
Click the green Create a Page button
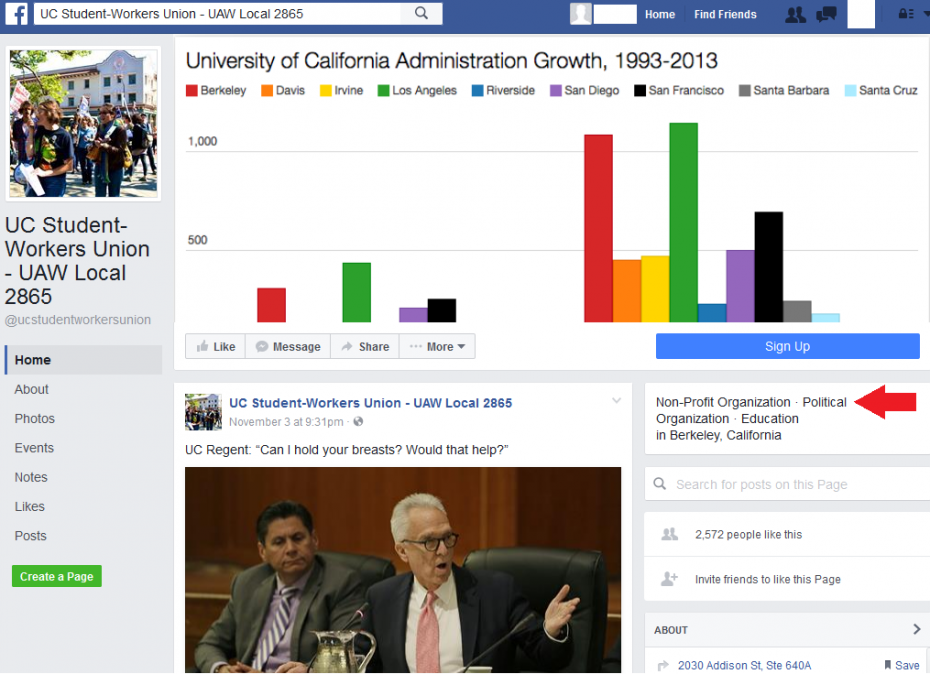pyautogui.click(x=57, y=576)
